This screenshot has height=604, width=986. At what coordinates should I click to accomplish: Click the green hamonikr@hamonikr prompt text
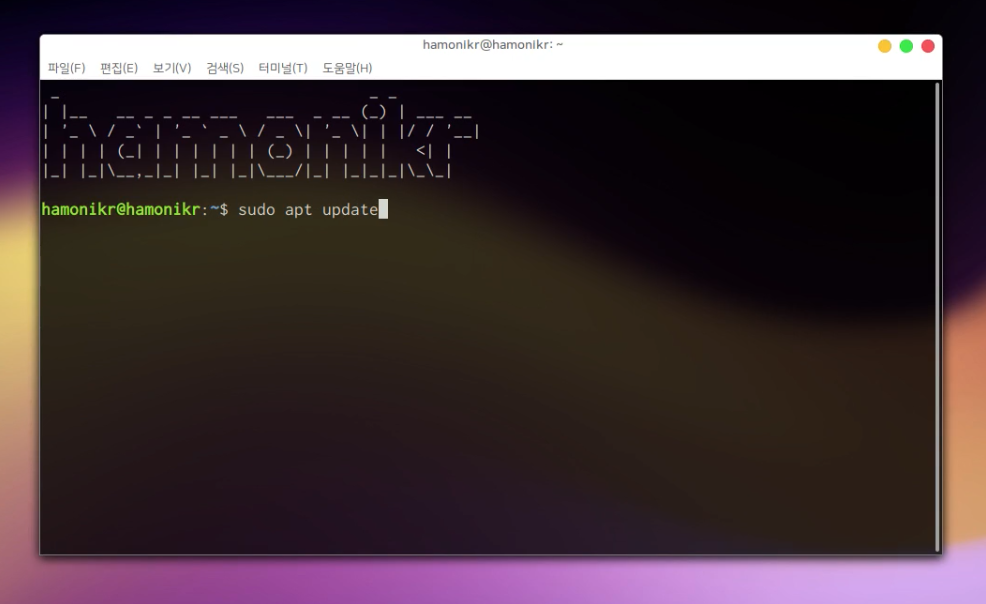(121, 210)
